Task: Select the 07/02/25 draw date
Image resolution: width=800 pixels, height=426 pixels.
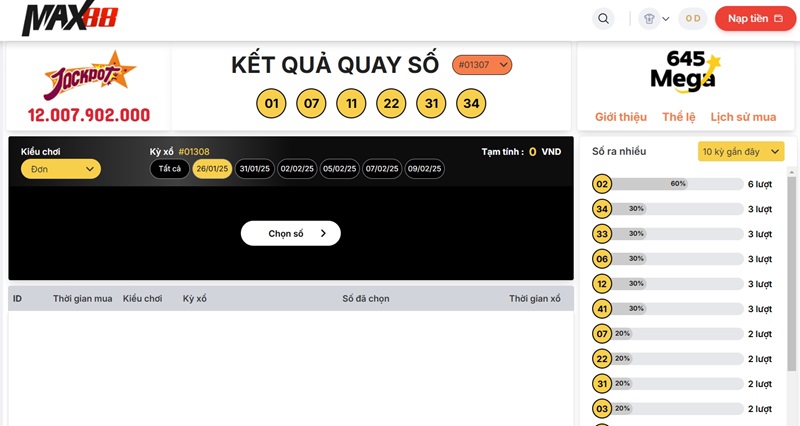Action: 382,169
